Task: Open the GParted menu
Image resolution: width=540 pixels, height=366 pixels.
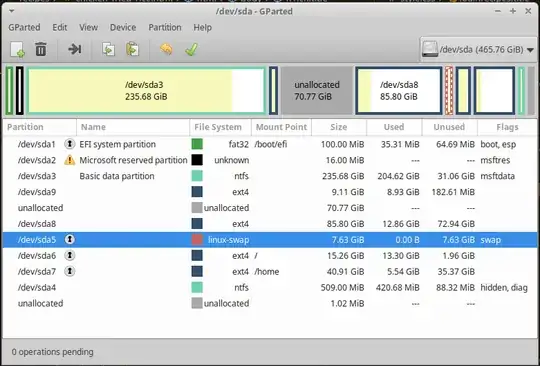Action: tap(24, 27)
